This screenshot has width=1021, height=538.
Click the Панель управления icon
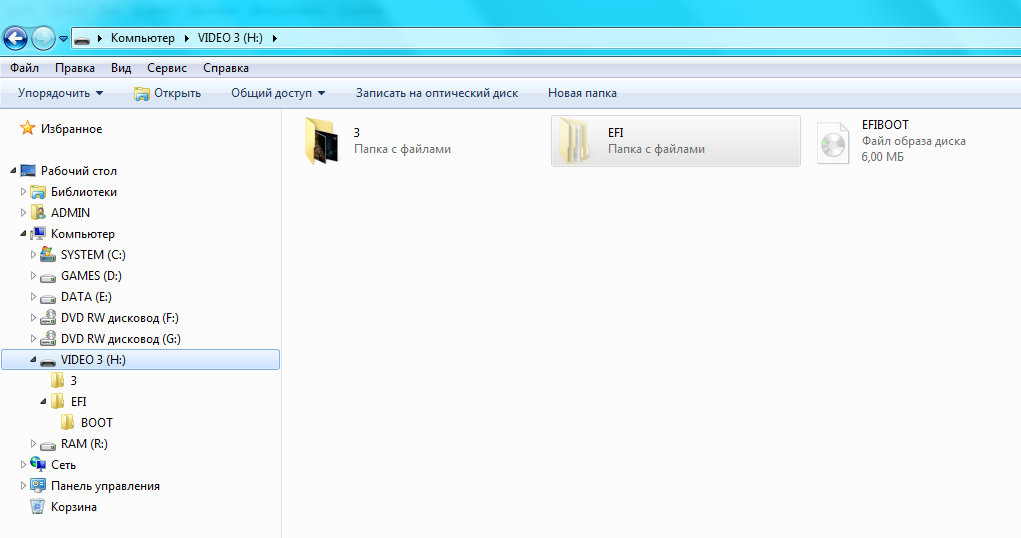tap(38, 485)
